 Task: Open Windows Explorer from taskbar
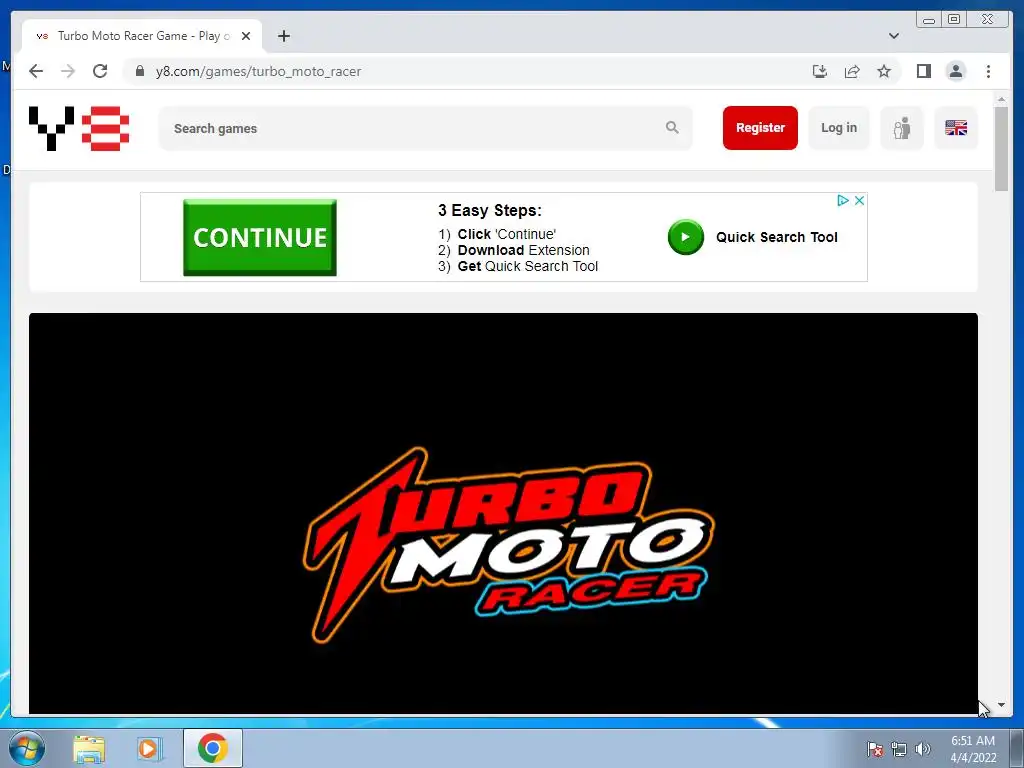[x=89, y=749]
